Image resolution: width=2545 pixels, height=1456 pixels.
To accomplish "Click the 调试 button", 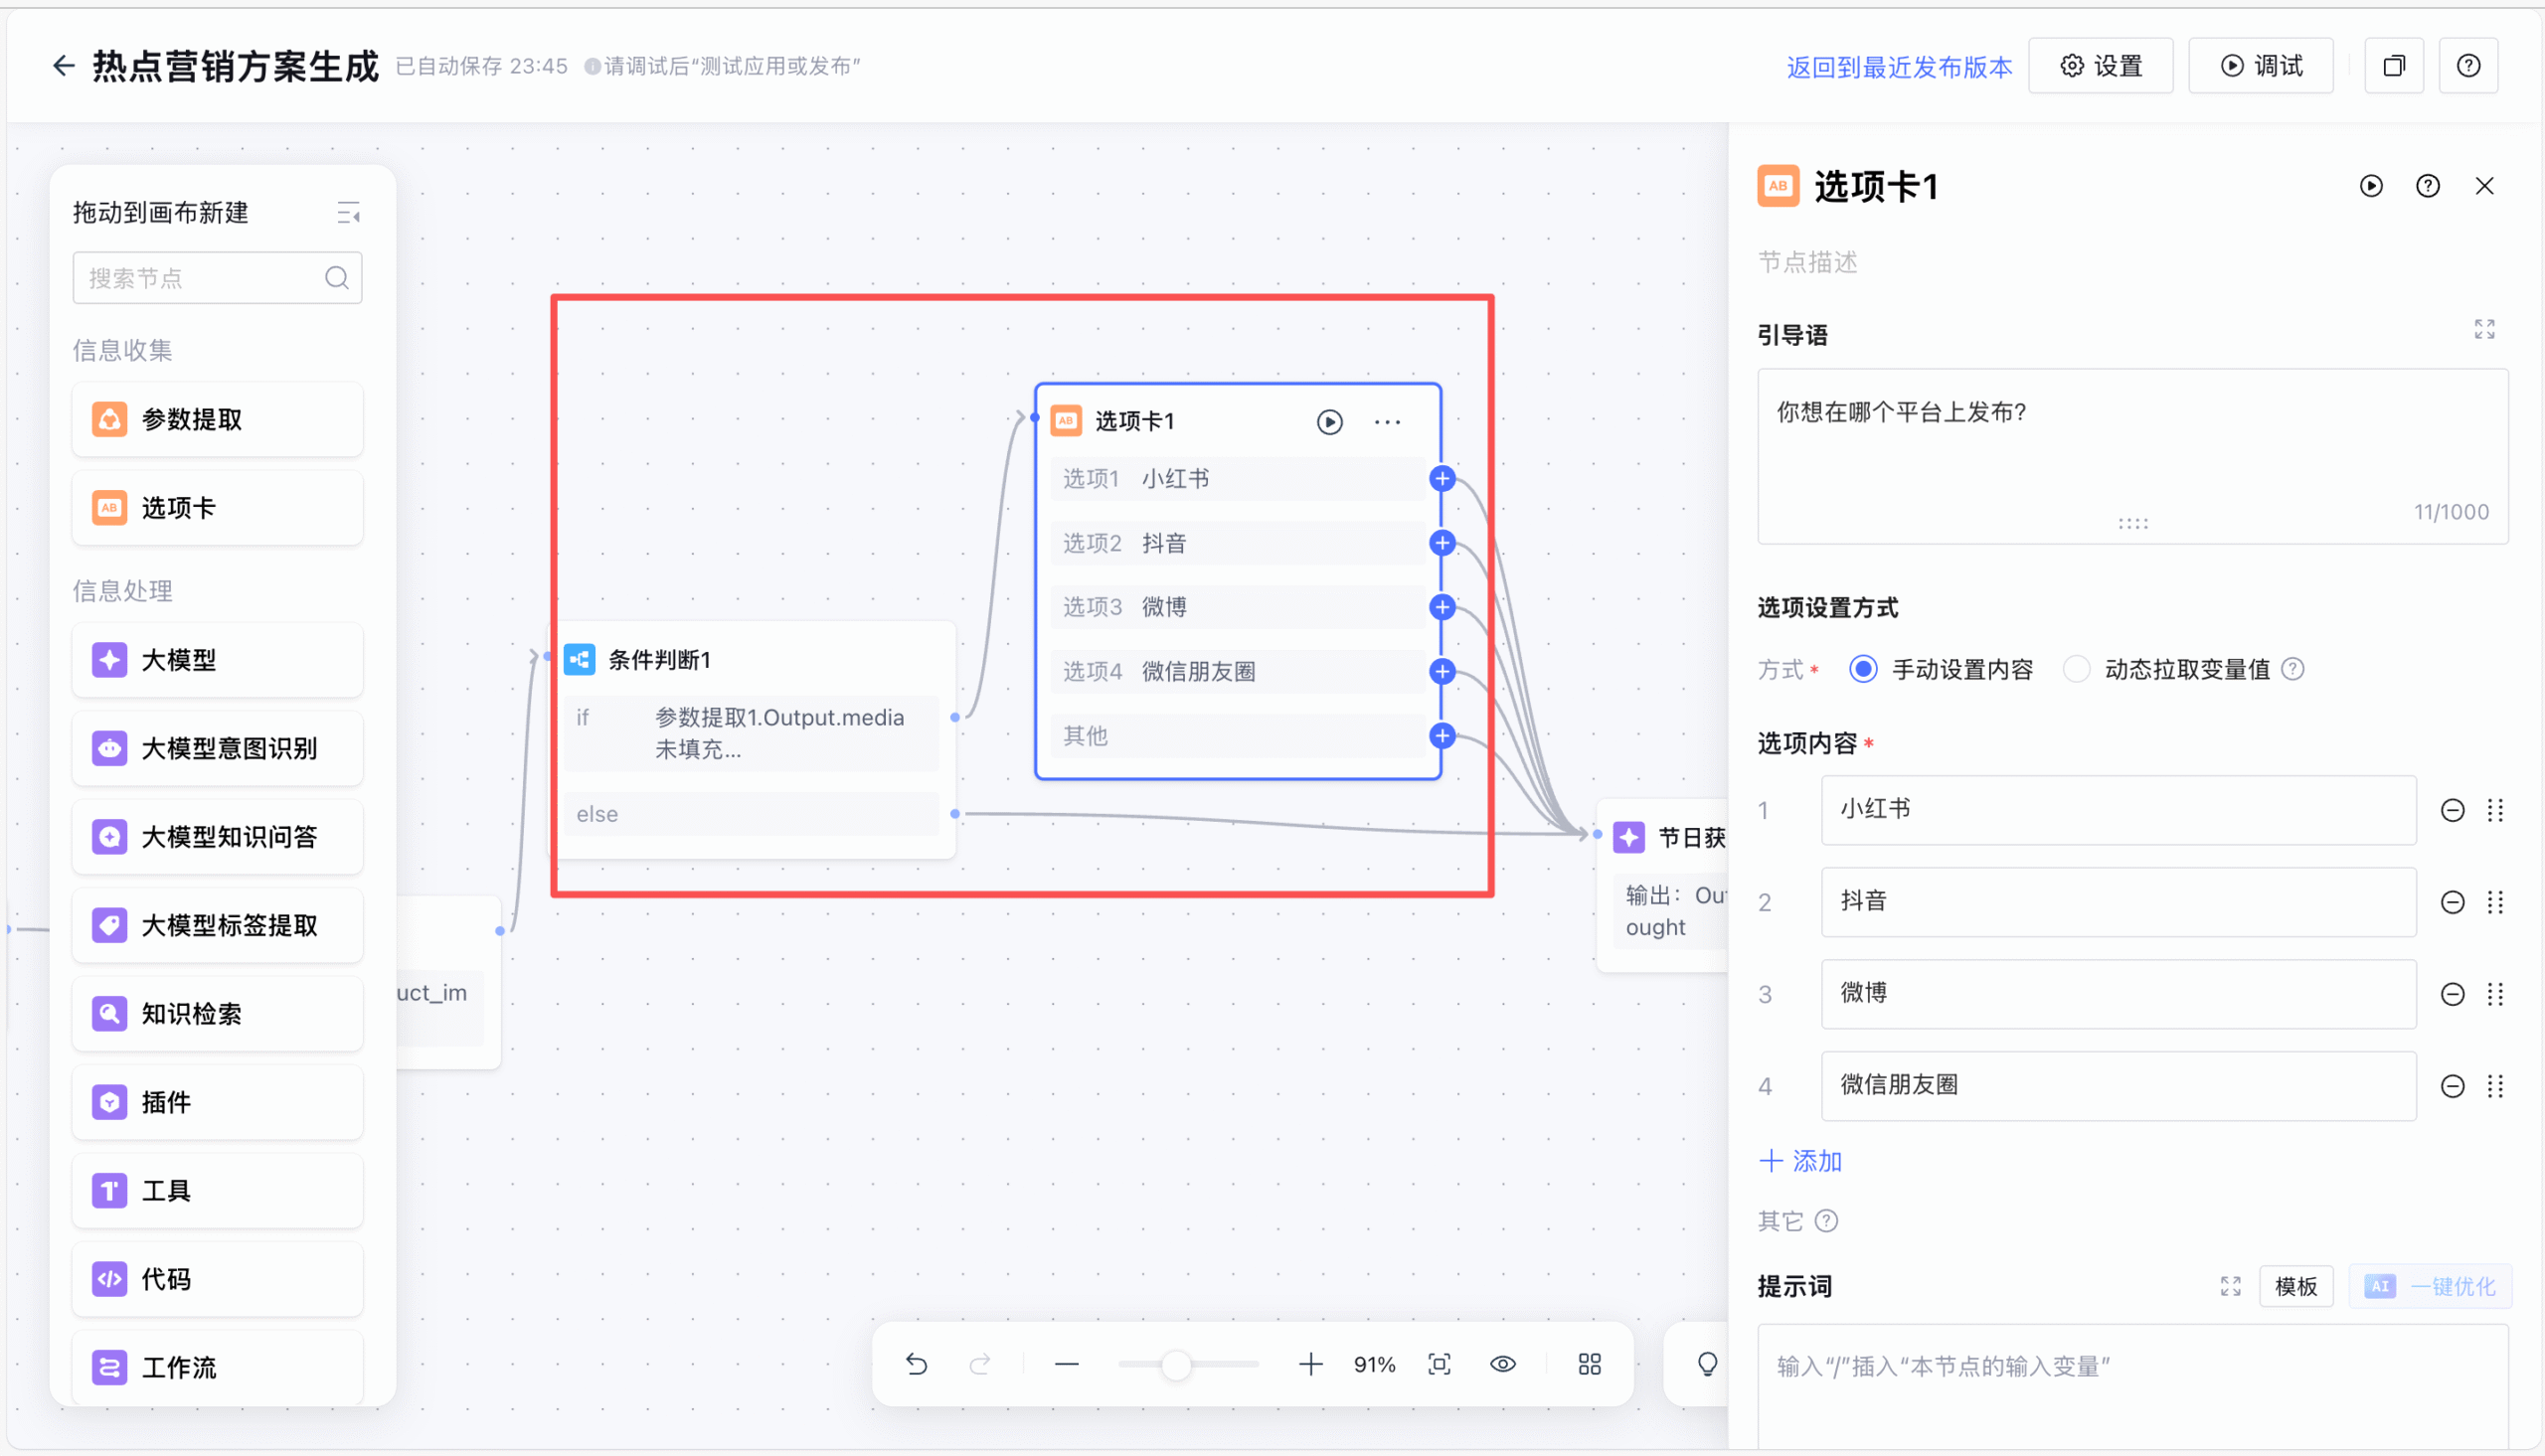I will coord(2260,66).
